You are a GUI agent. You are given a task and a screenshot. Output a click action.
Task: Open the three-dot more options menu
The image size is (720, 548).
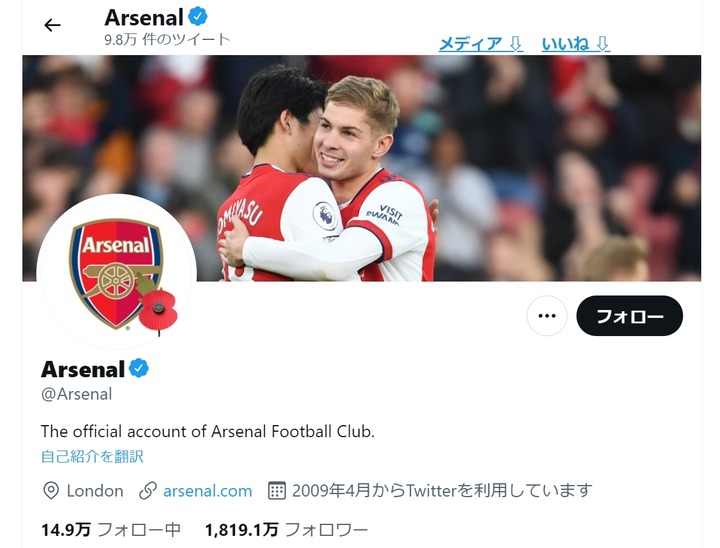click(546, 316)
